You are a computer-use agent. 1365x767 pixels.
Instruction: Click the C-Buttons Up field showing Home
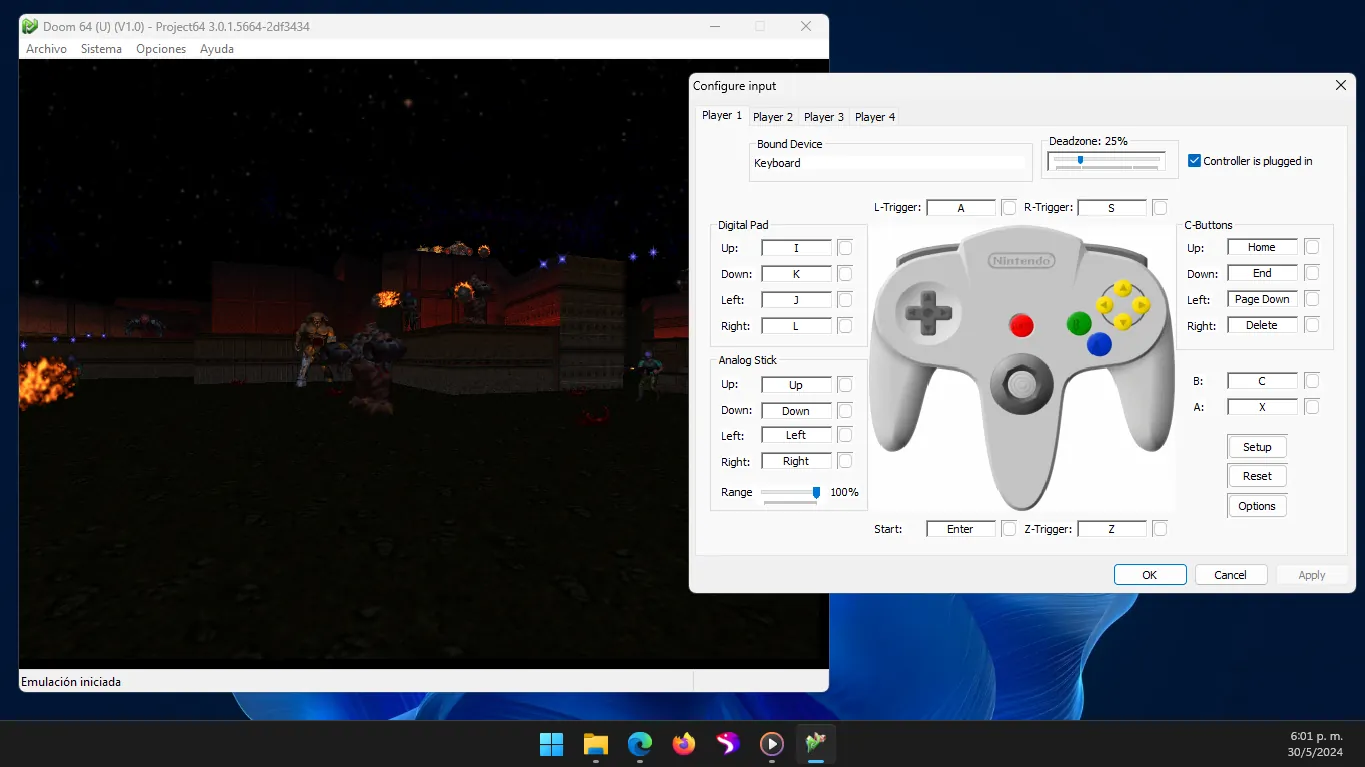click(1262, 247)
